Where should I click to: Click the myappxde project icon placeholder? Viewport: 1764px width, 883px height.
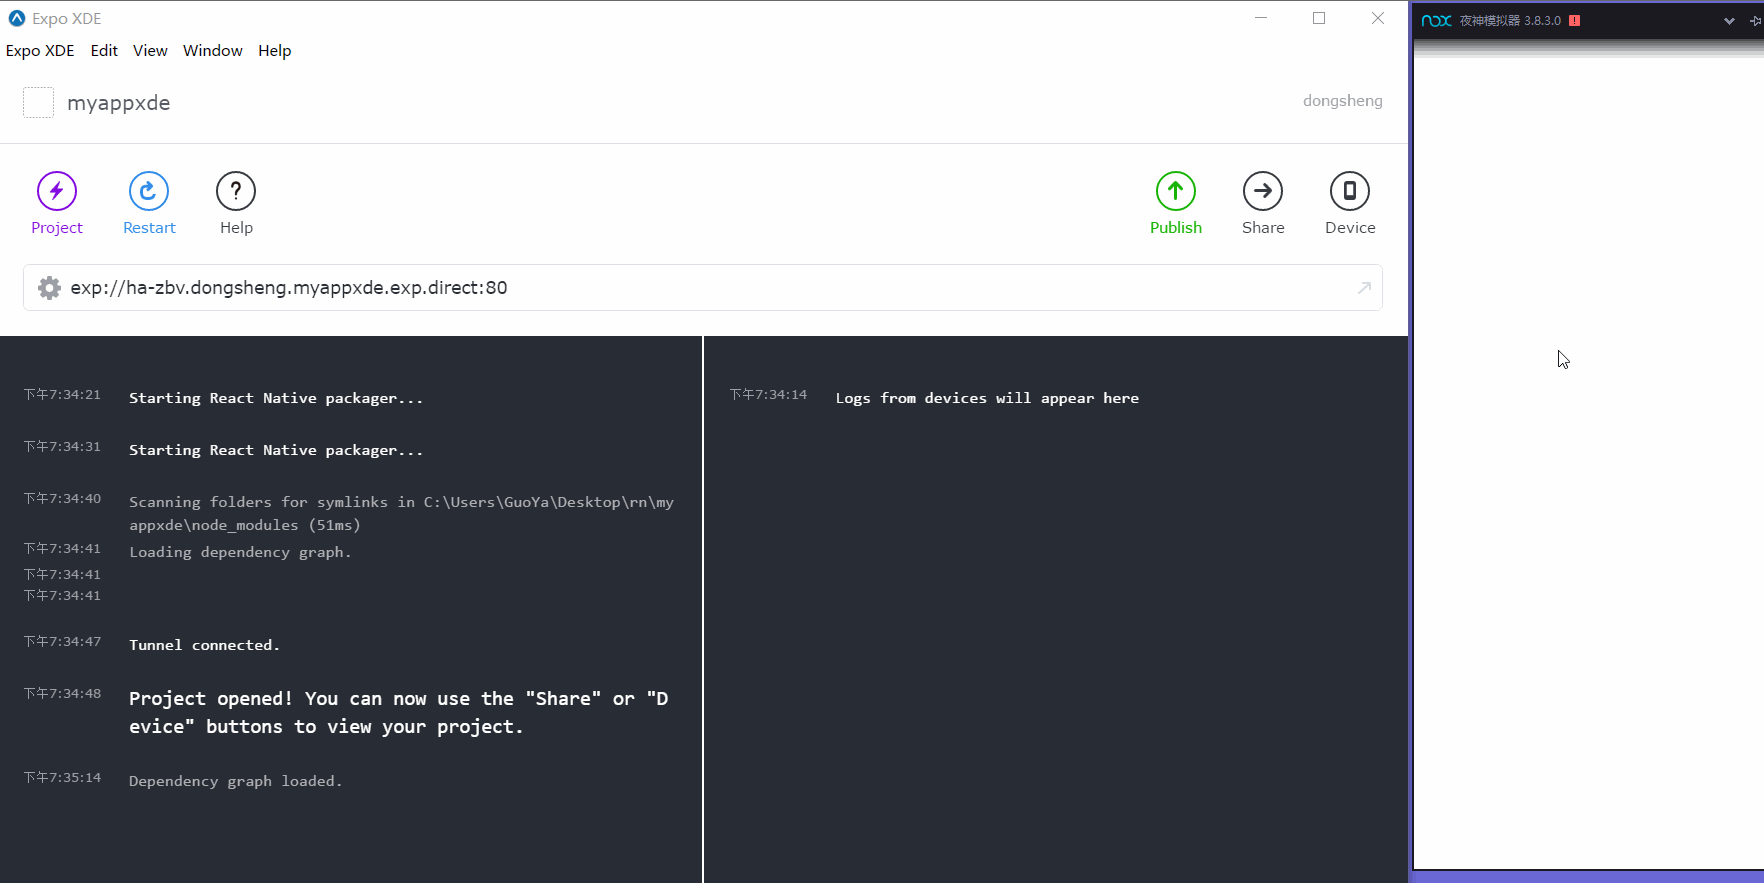(x=38, y=102)
